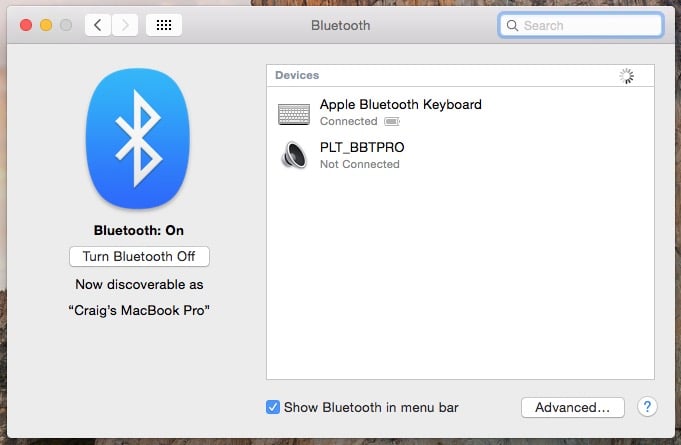681x445 pixels.
Task: Click the keyboard's Connected status text
Action: [349, 121]
